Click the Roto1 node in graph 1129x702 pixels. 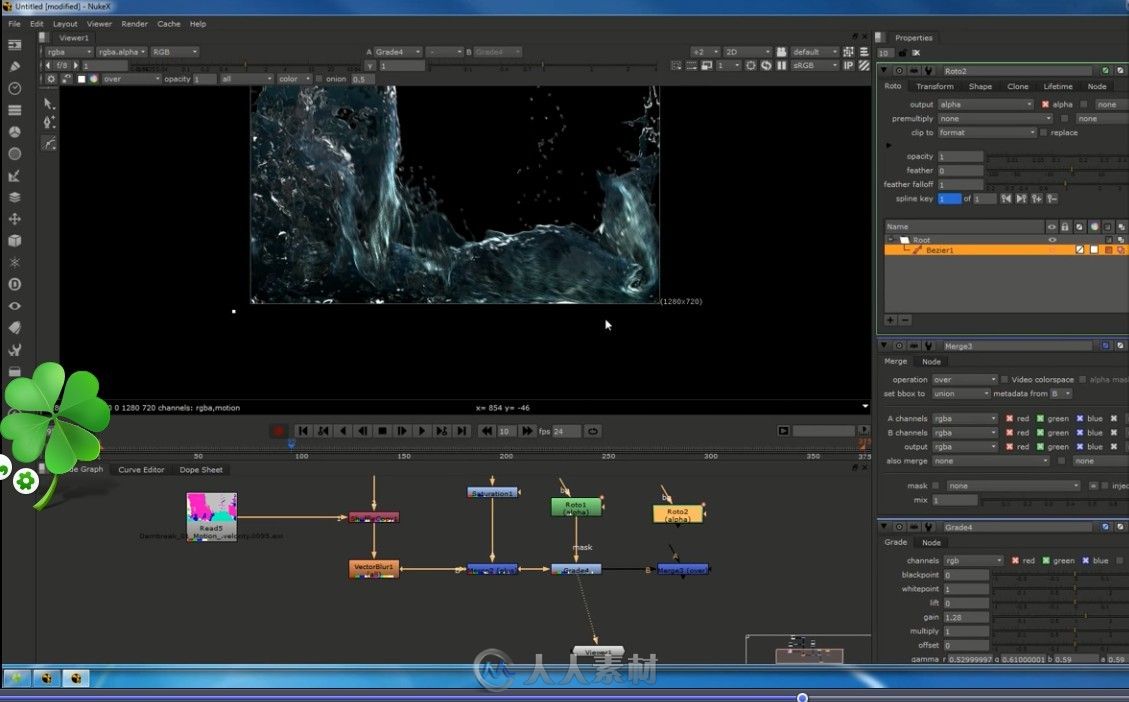coord(576,507)
